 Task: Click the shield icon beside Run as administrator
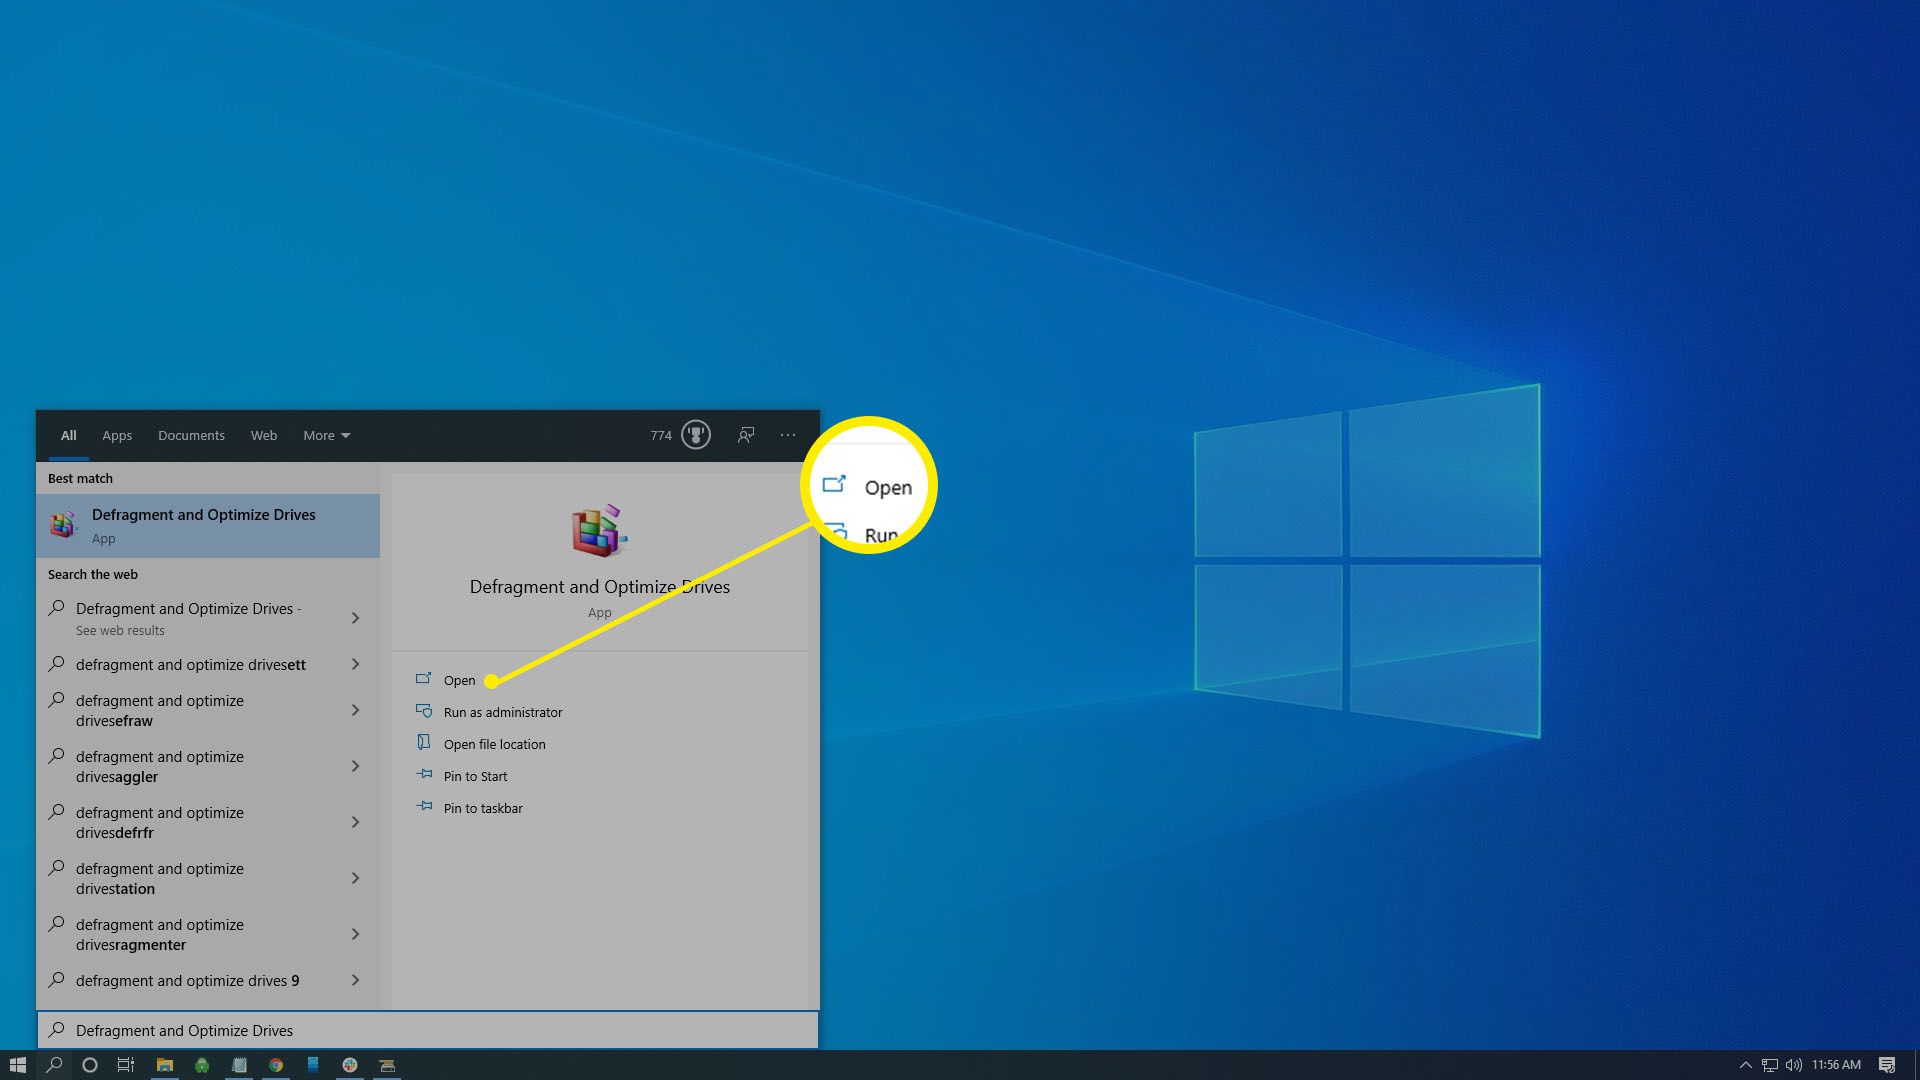tap(424, 711)
